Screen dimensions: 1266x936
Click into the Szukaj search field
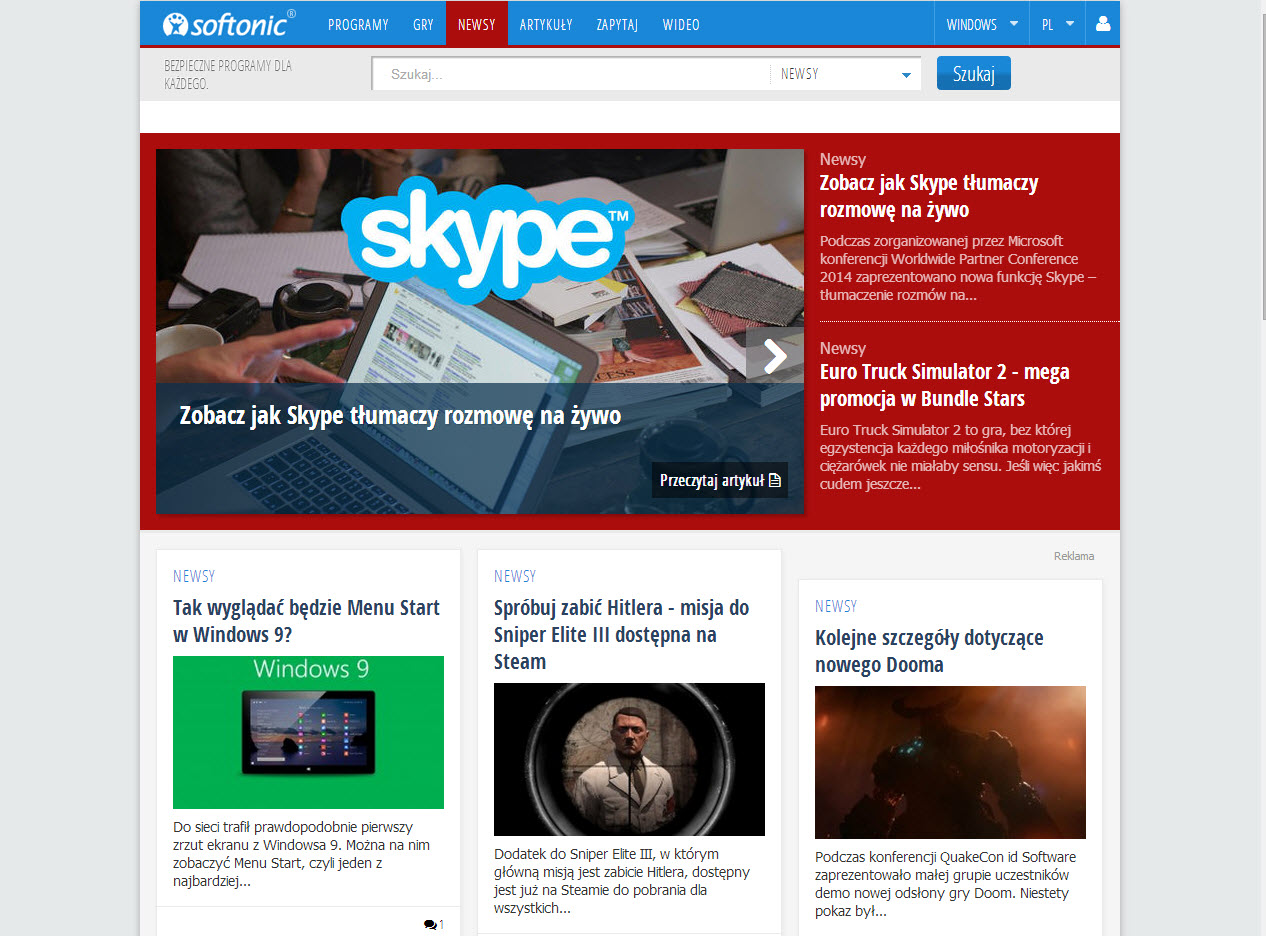click(570, 74)
